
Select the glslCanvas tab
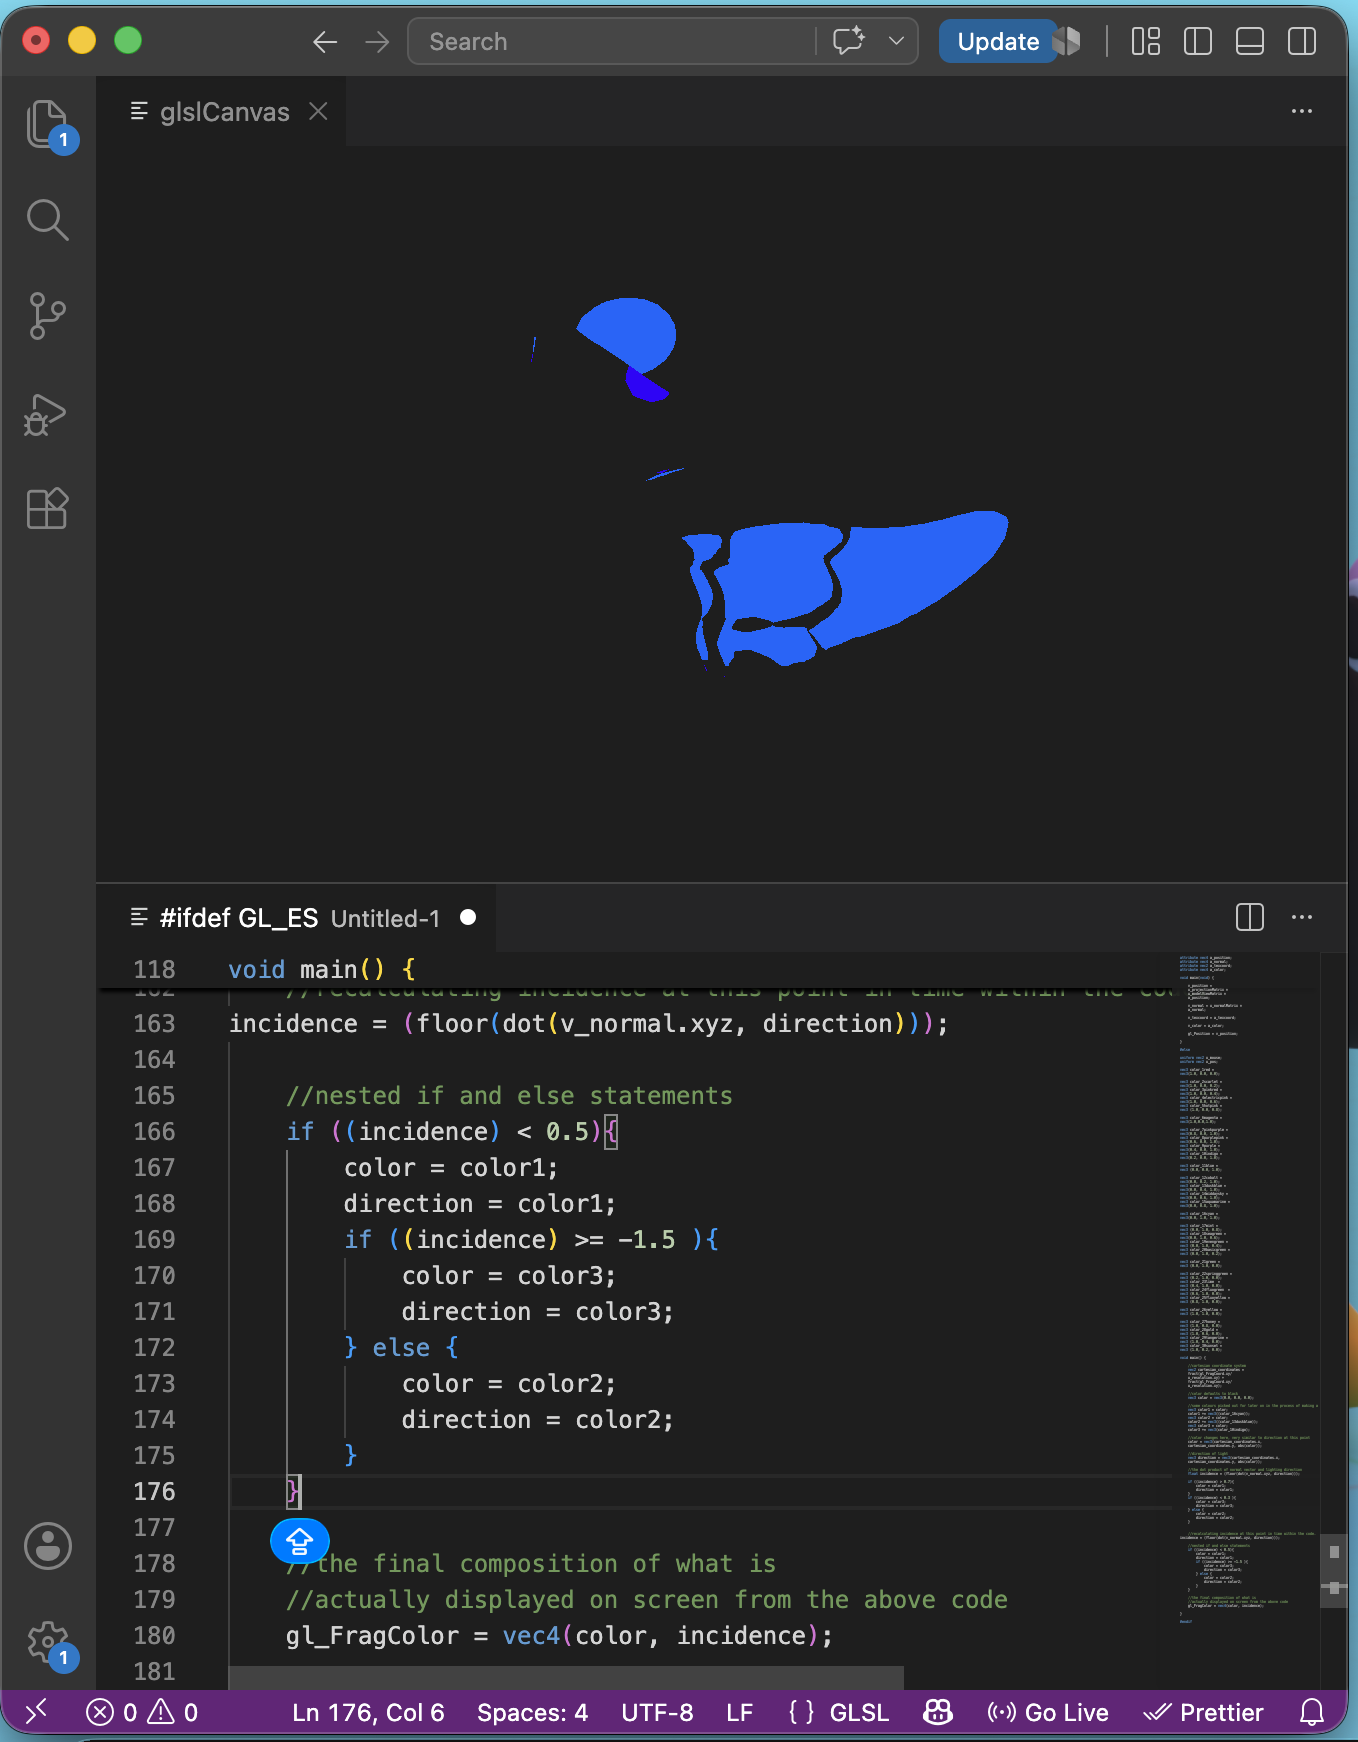tap(222, 112)
